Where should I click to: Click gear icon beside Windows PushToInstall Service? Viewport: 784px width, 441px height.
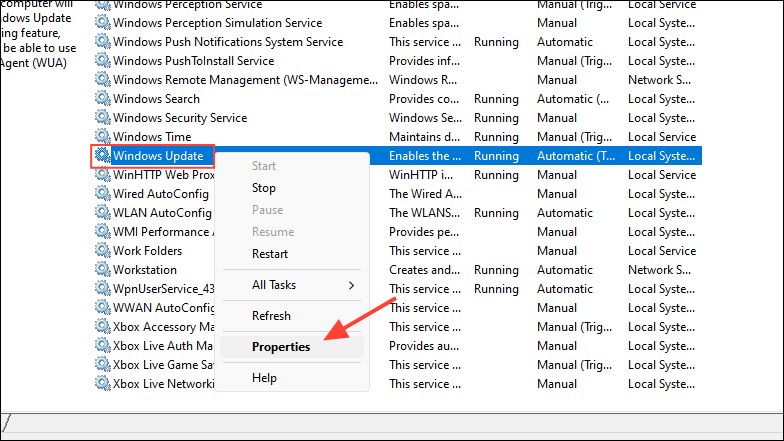[x=102, y=60]
